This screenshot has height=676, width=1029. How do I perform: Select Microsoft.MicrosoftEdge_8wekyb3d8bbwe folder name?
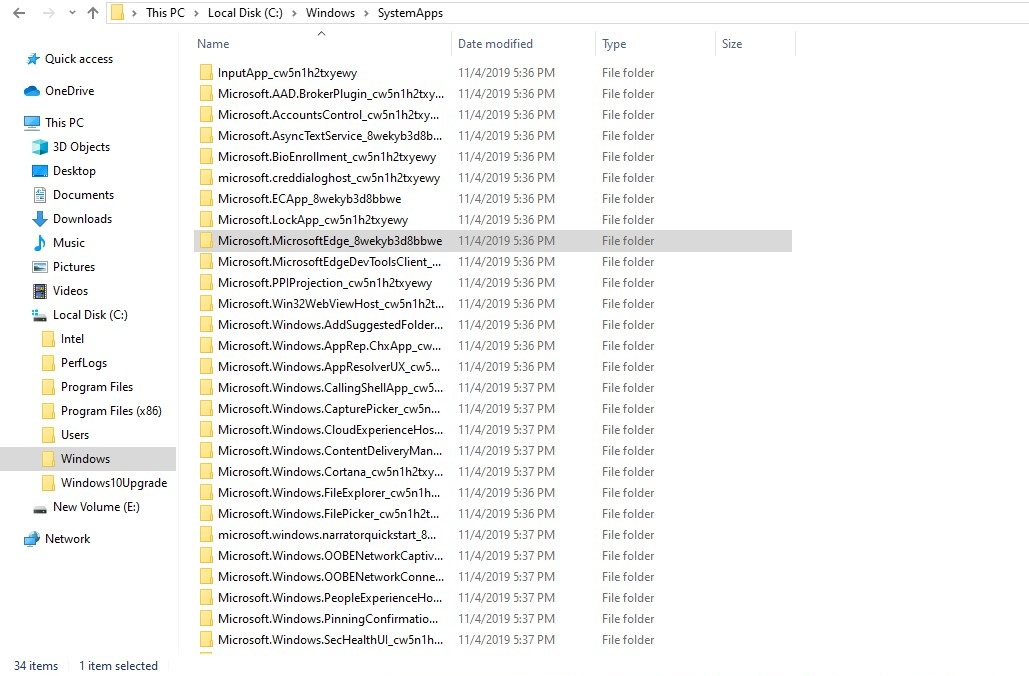tap(329, 241)
